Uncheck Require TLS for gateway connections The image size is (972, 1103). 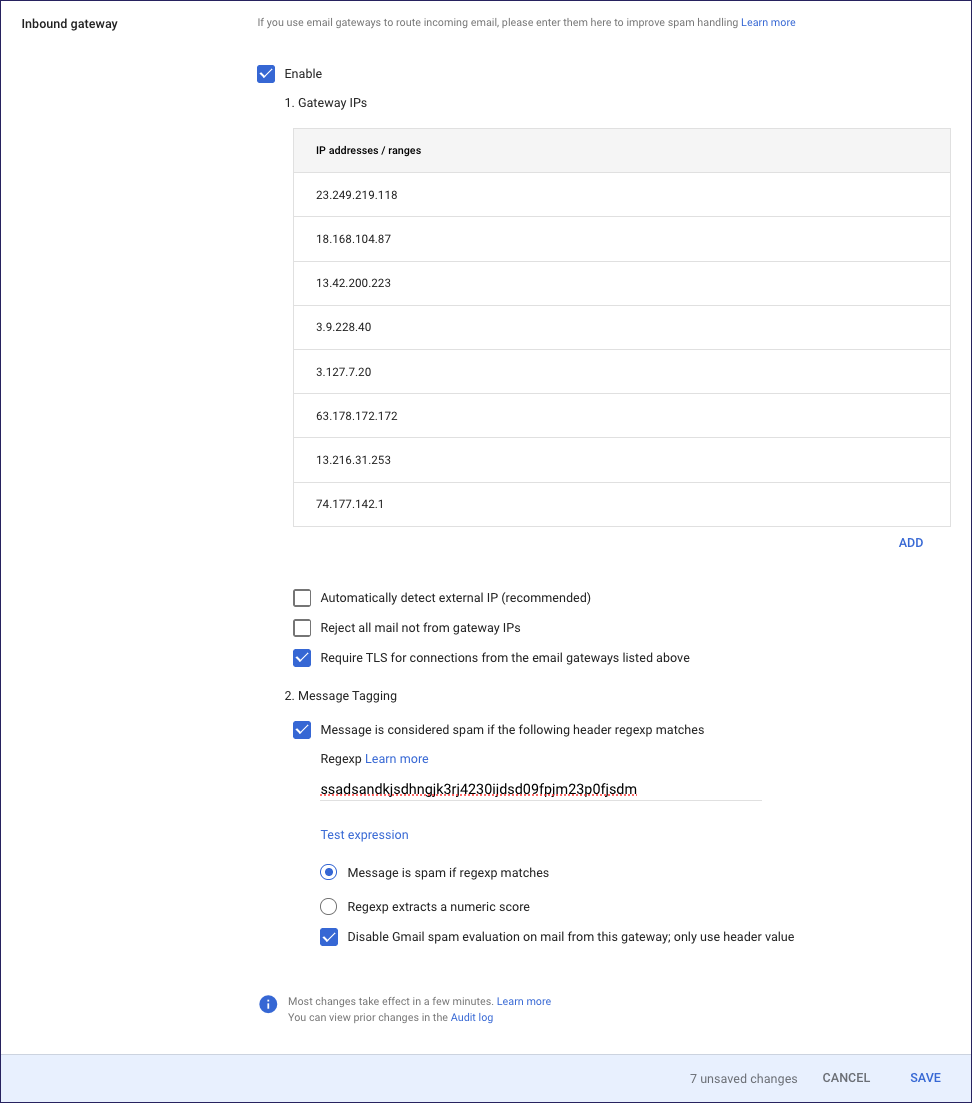(x=301, y=657)
